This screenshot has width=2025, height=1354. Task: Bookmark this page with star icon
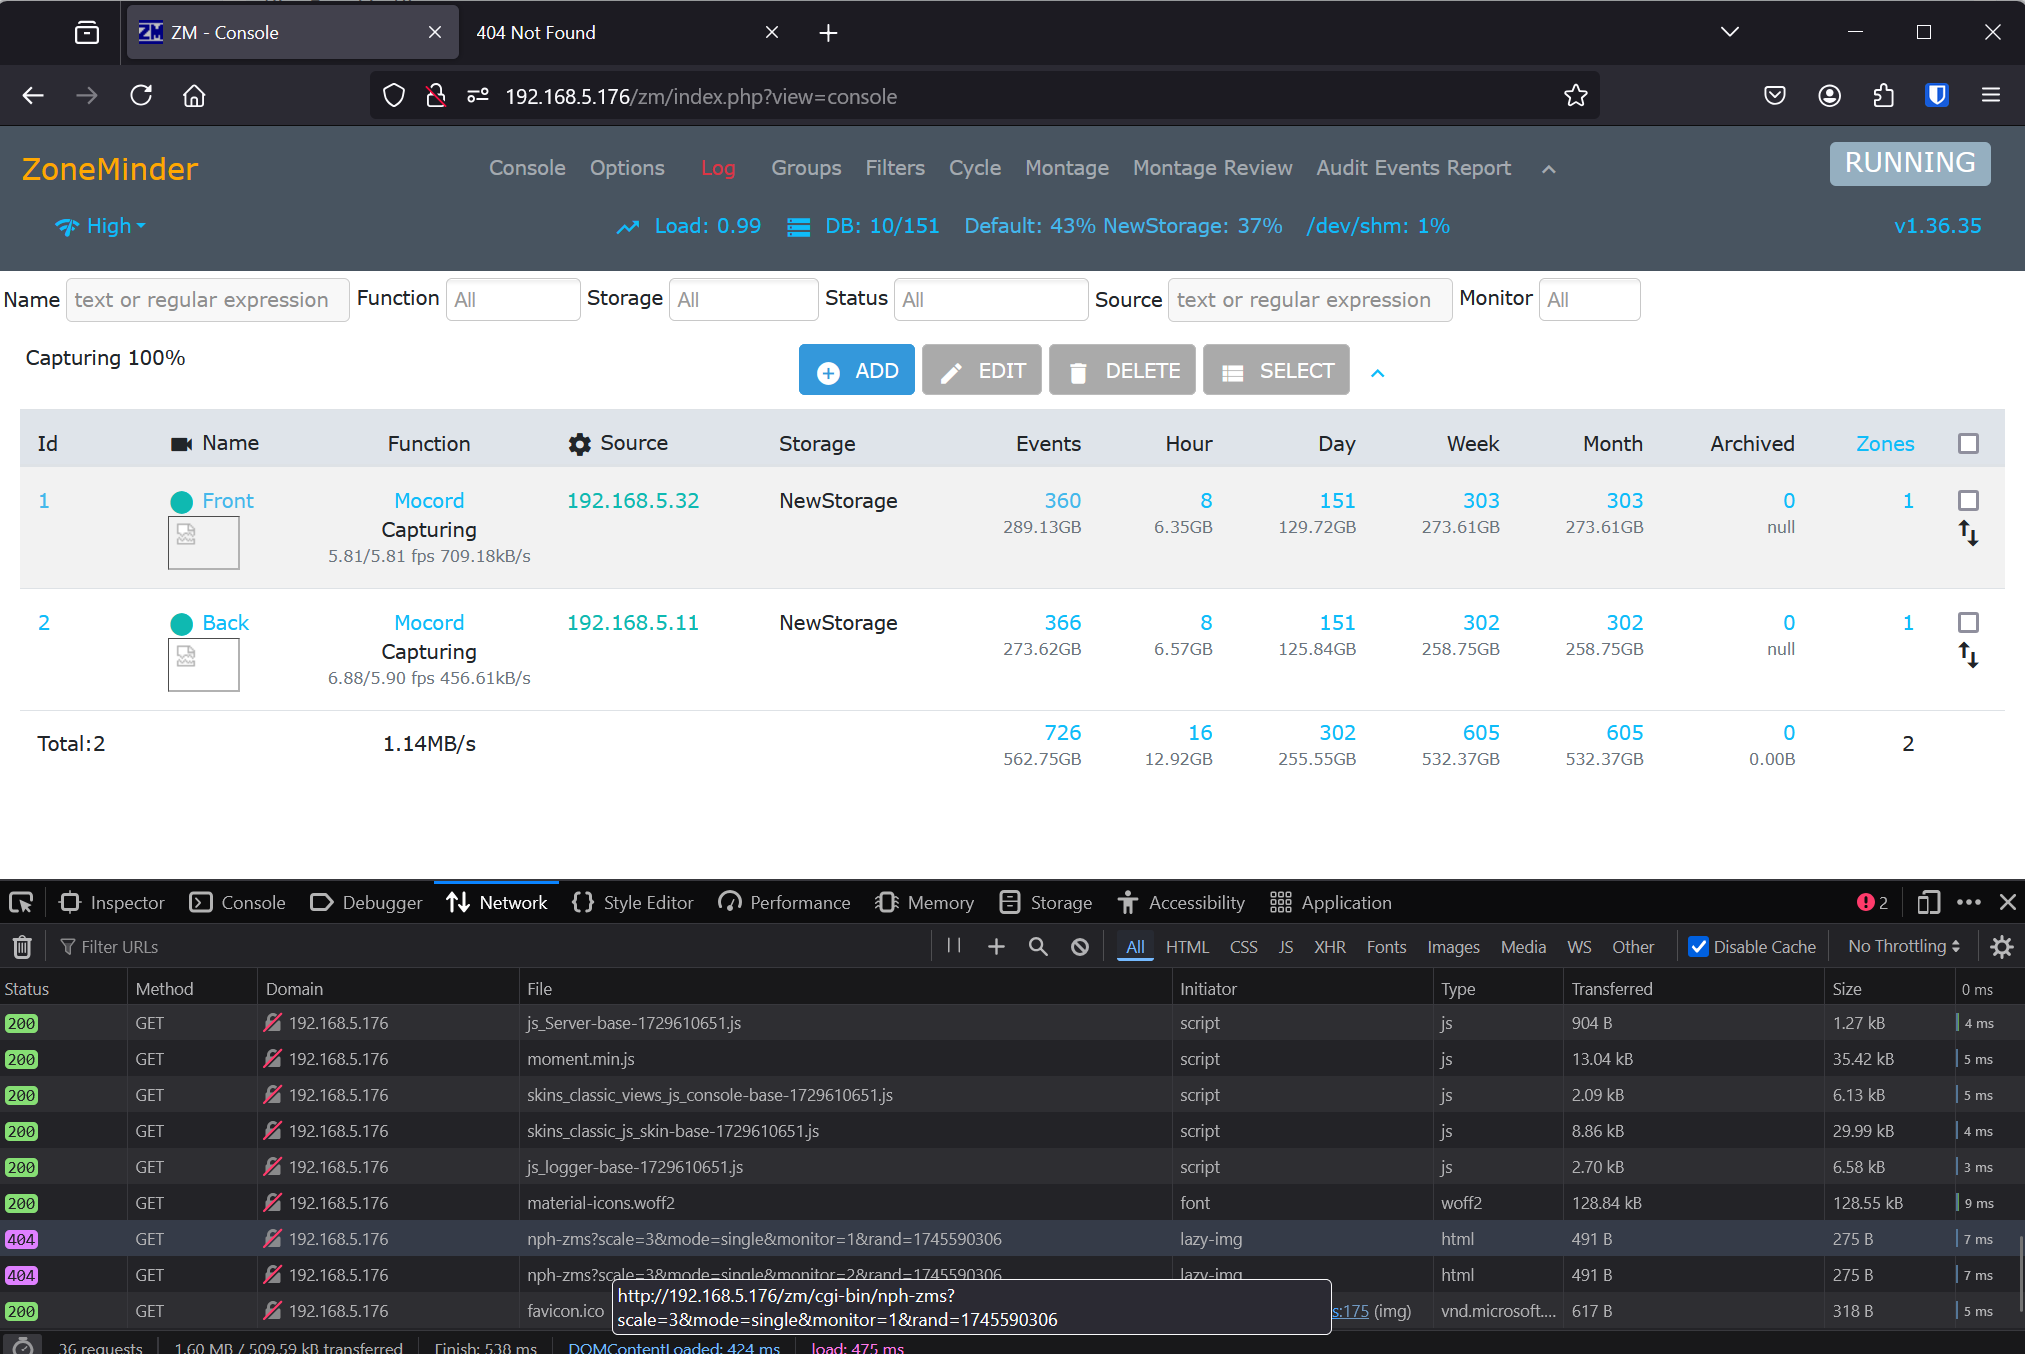point(1576,96)
